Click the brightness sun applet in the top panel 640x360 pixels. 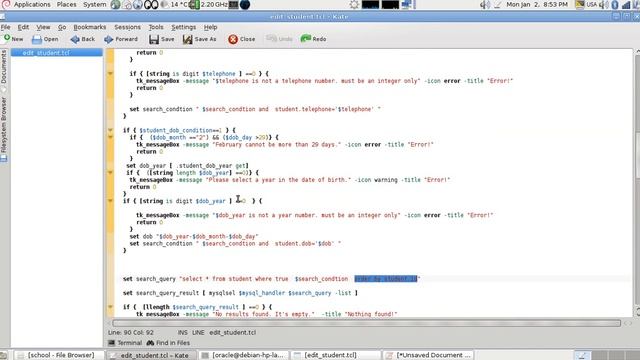click(354, 4)
